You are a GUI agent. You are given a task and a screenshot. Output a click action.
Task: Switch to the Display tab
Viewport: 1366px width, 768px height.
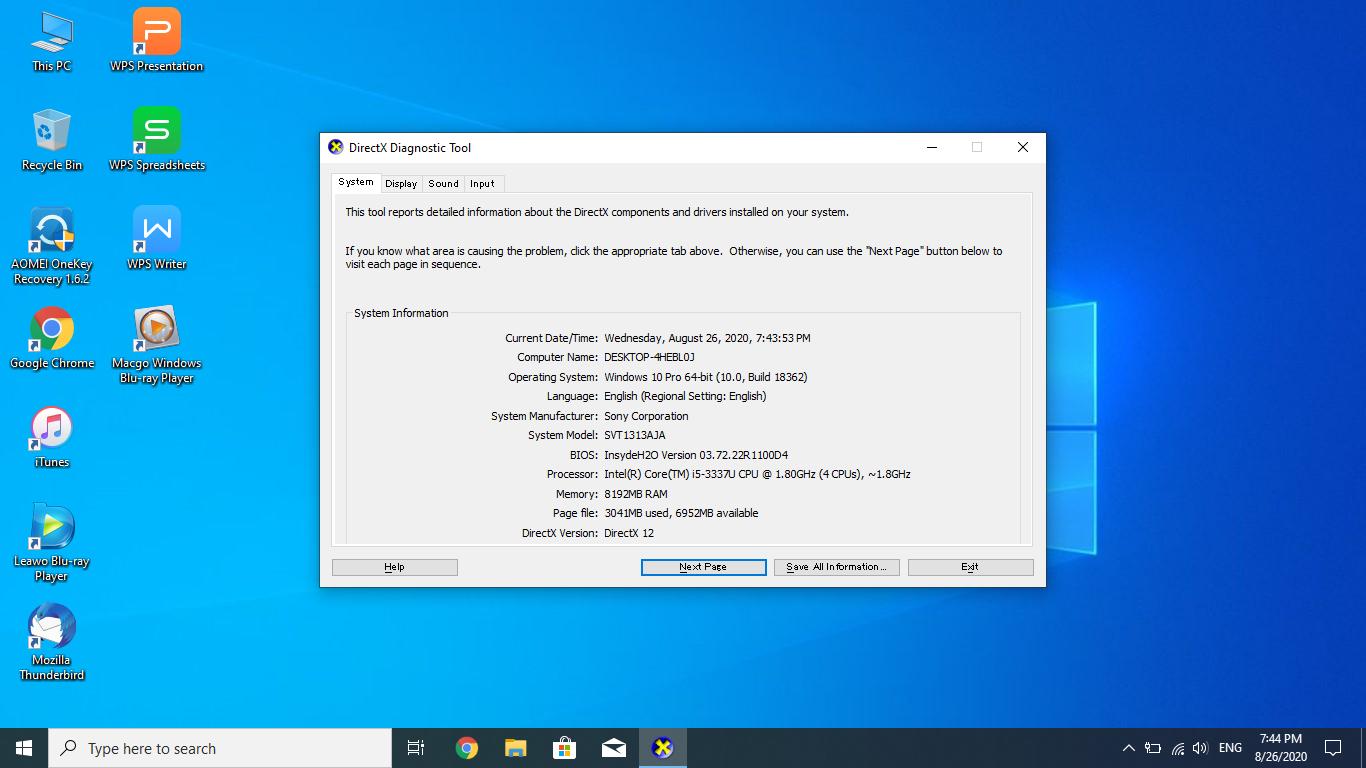click(x=401, y=183)
